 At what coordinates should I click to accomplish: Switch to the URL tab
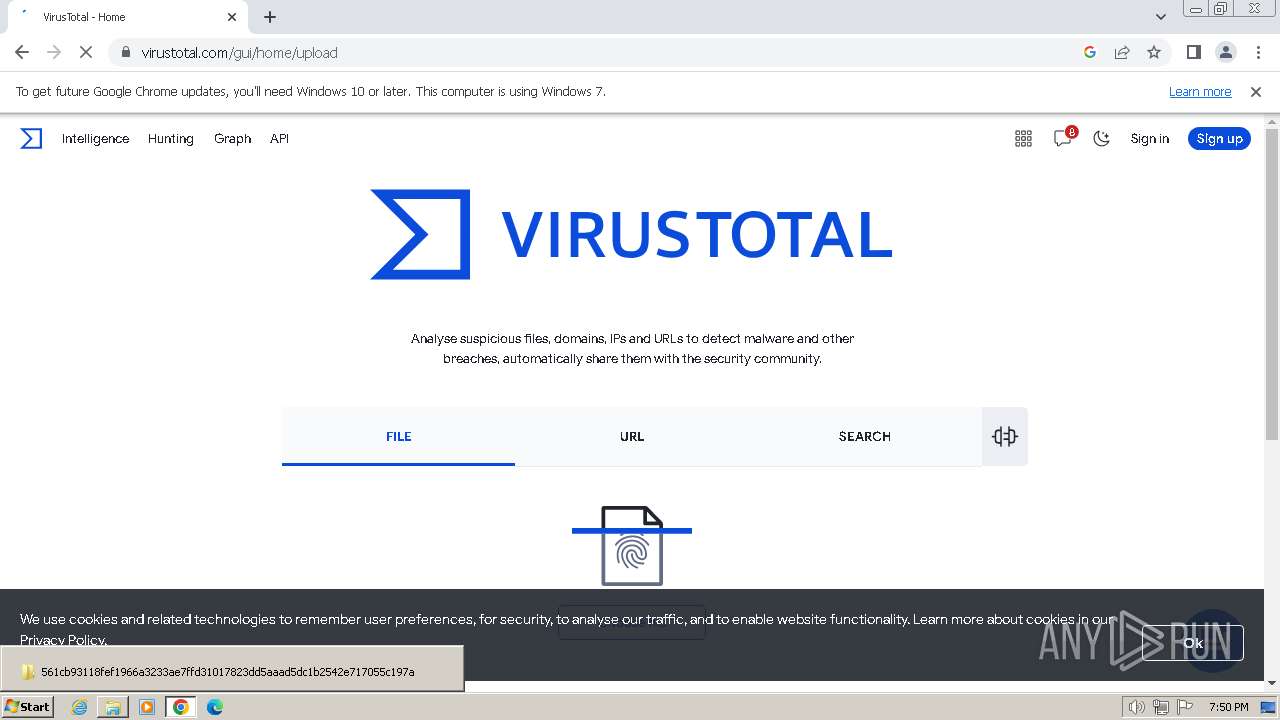pos(632,436)
